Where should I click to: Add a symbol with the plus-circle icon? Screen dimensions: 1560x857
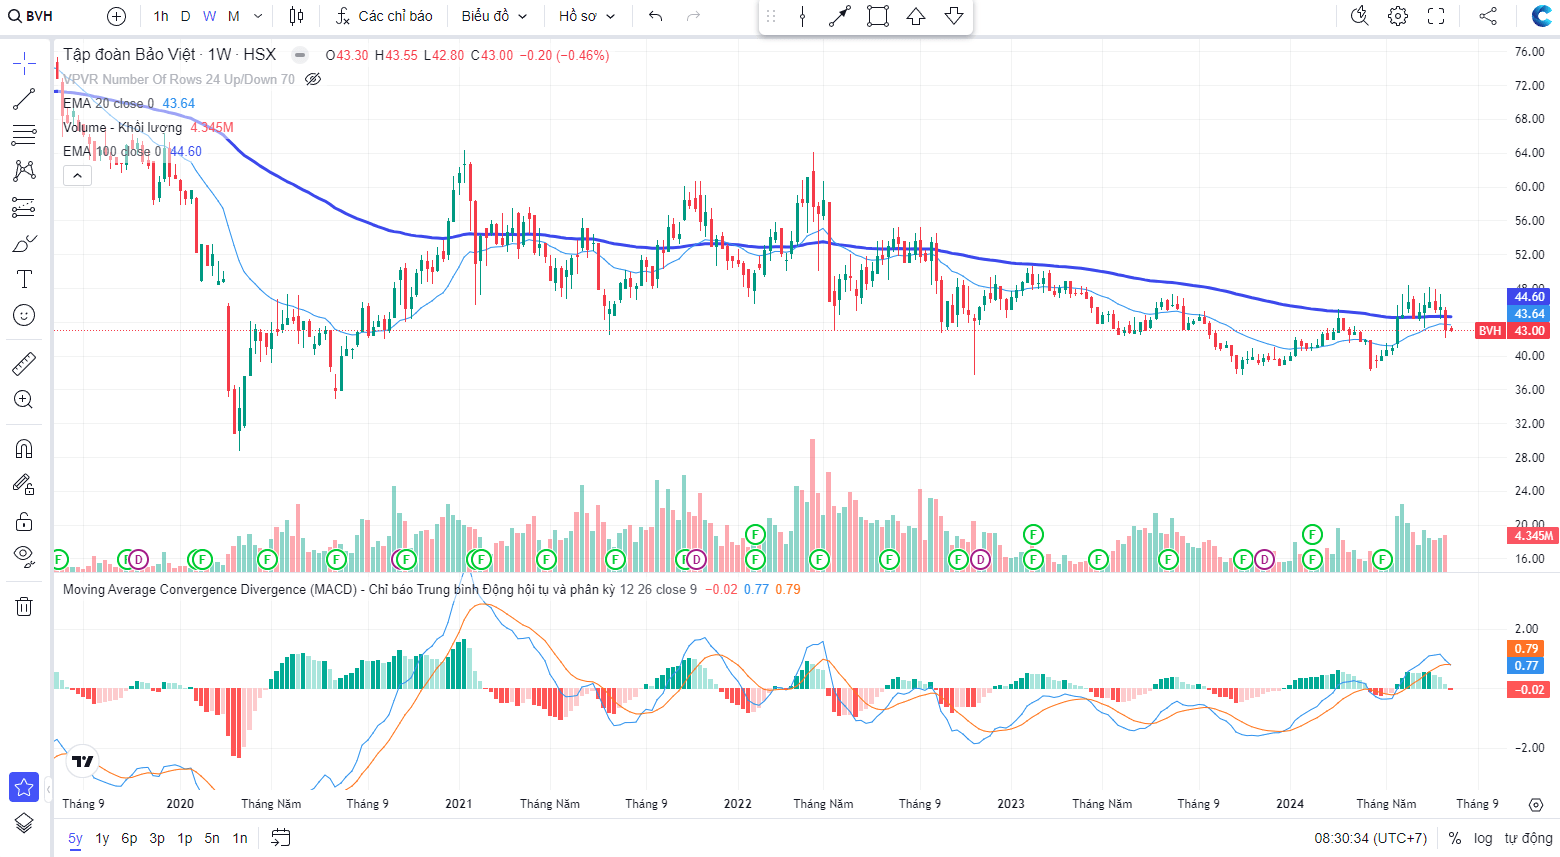116,16
